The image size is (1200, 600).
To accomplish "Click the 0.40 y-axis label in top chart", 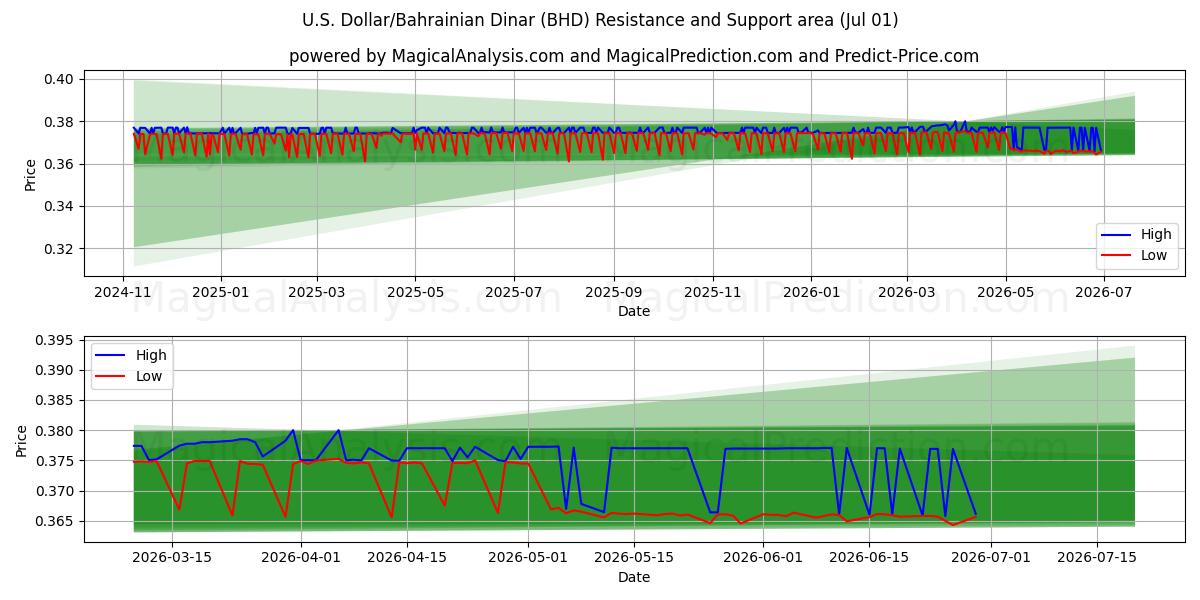I will click(60, 79).
